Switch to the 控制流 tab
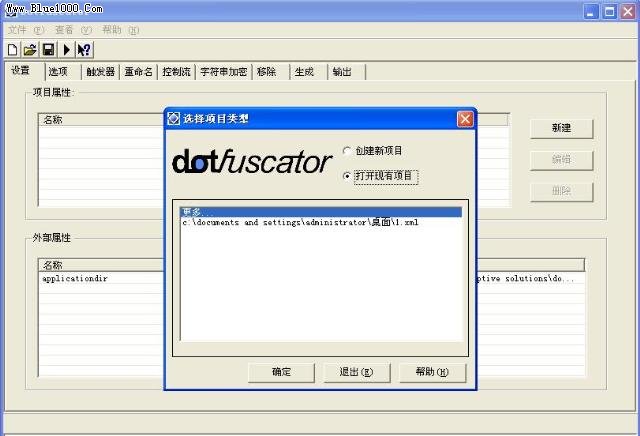 pyautogui.click(x=176, y=72)
